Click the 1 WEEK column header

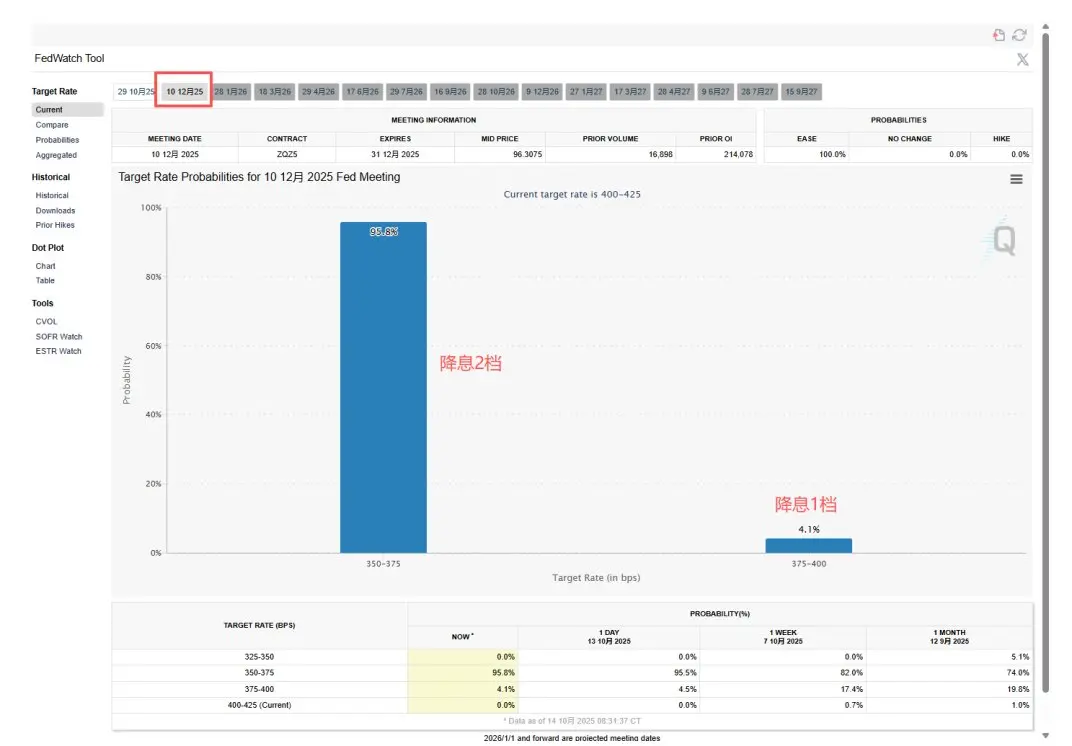point(783,637)
